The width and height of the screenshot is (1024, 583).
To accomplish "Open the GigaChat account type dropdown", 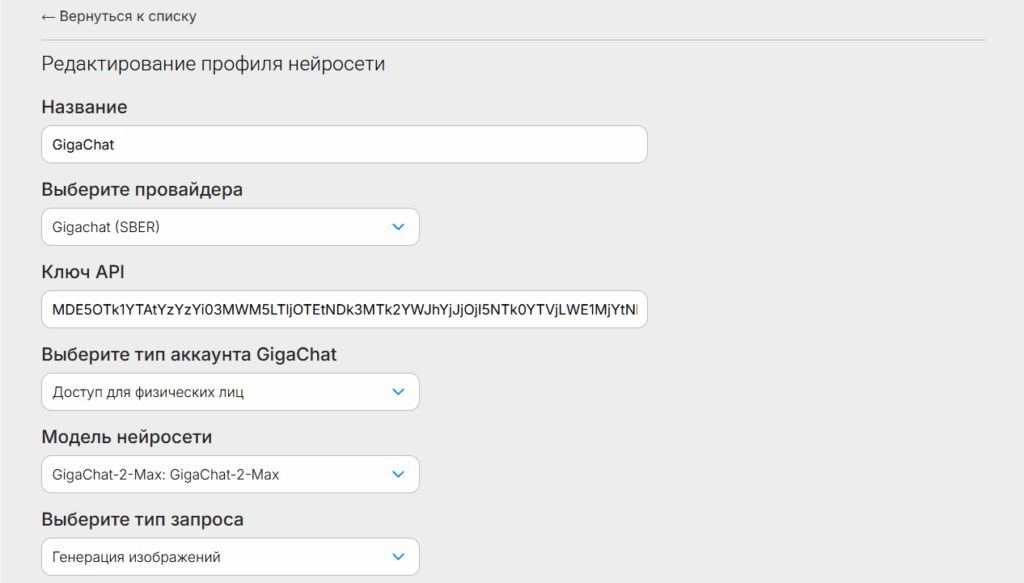I will [x=230, y=392].
